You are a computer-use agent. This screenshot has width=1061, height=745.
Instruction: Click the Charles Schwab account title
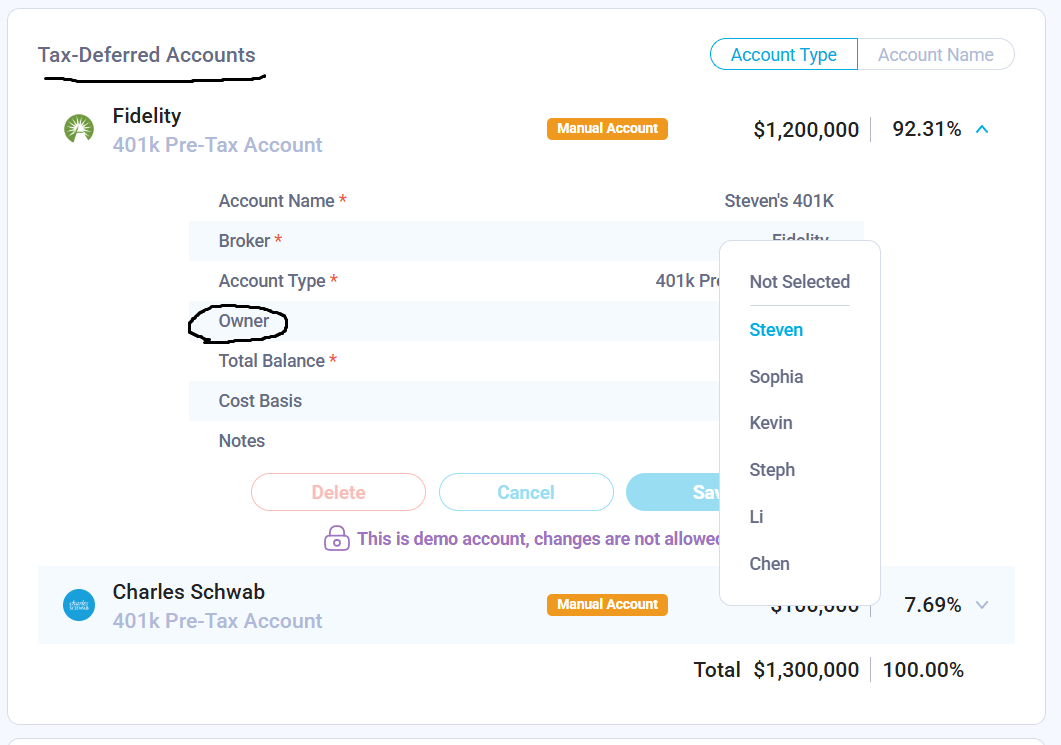pos(189,591)
